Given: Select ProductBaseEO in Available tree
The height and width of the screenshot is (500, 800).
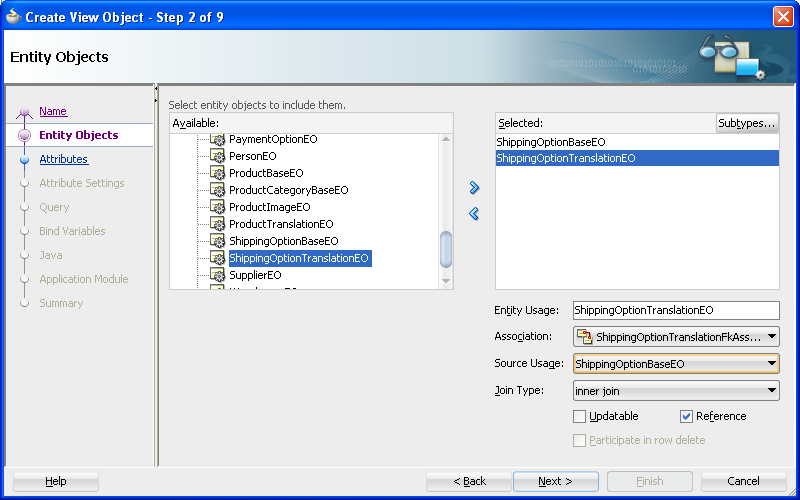Looking at the screenshot, I should point(266,173).
